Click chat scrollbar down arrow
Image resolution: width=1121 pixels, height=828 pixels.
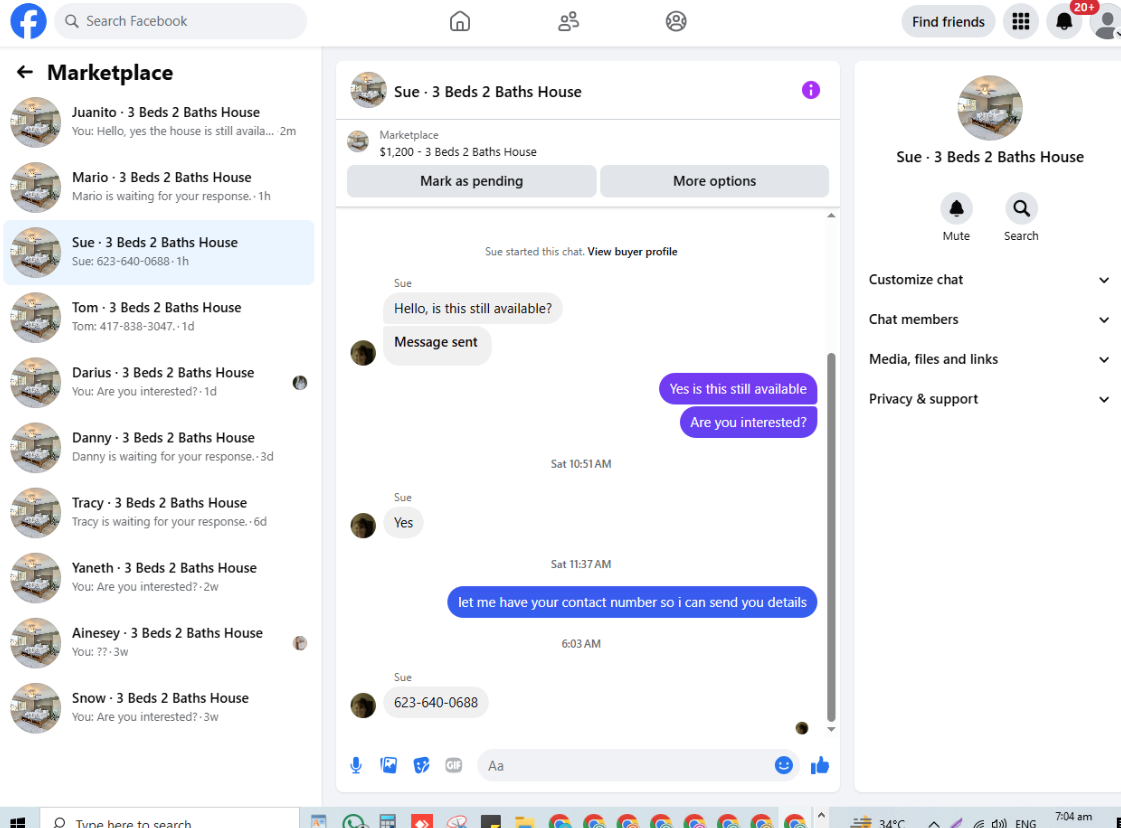click(x=831, y=729)
